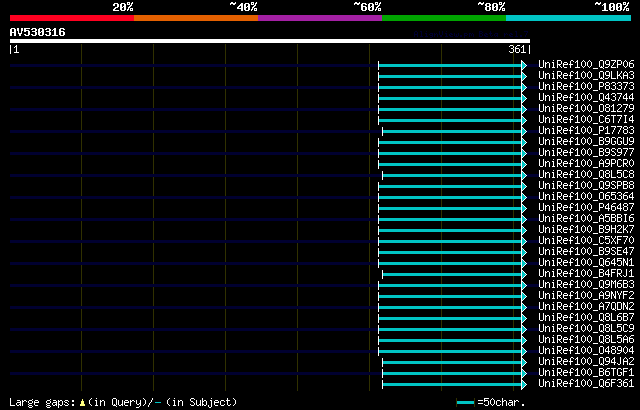Click the UniRef100_O81279 label
The height and width of the screenshot is (410, 640).
586,109
